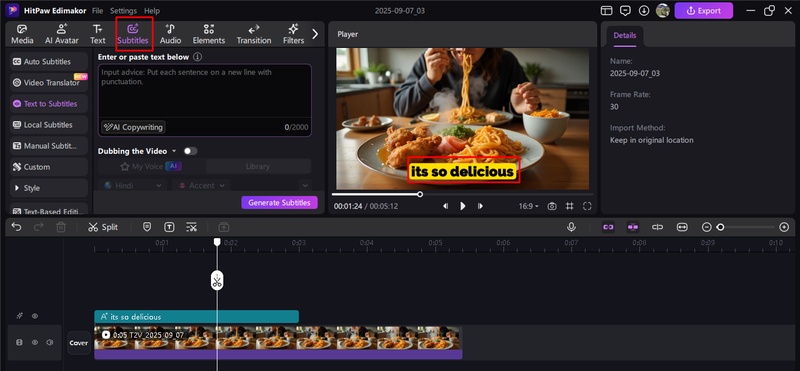Image resolution: width=800 pixels, height=371 pixels.
Task: Undo the last timeline action
Action: (16, 227)
